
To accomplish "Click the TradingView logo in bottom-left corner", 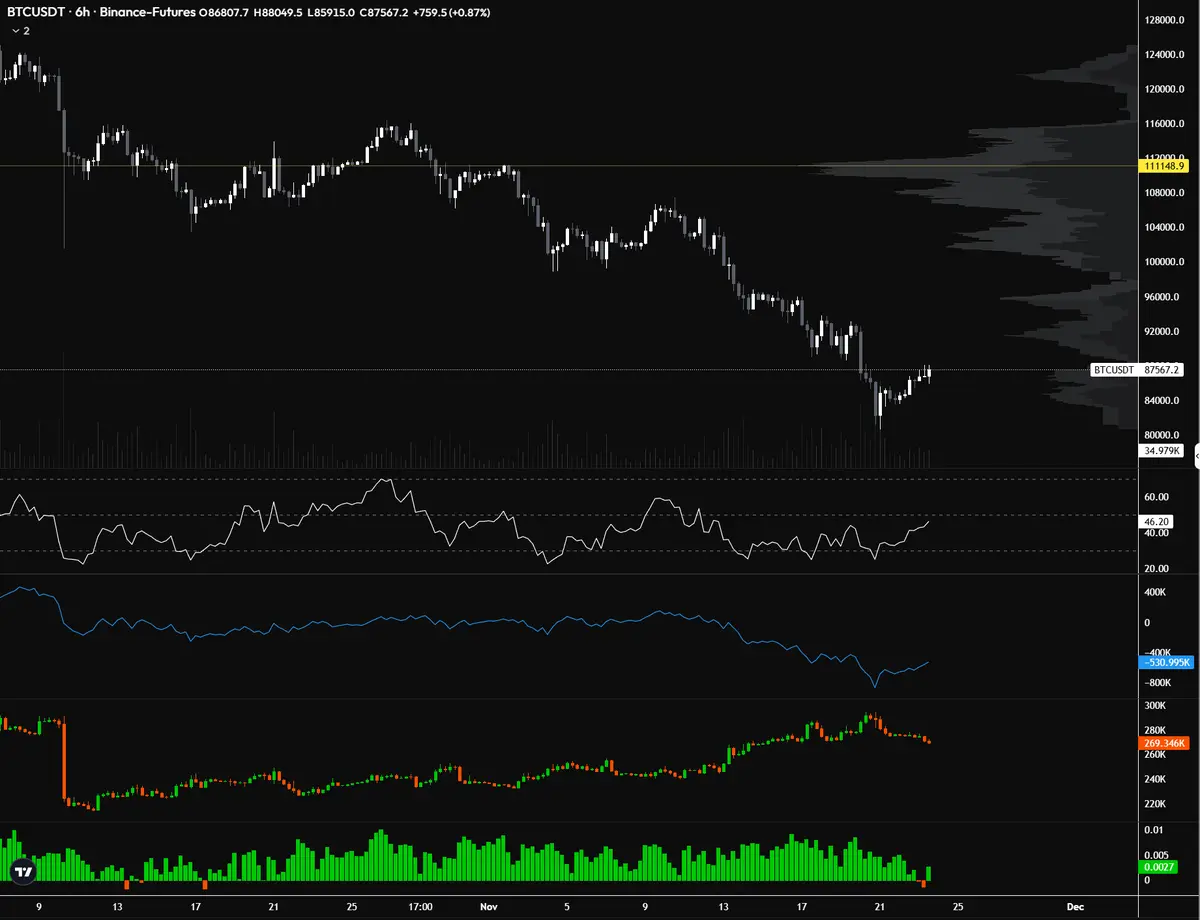I will tap(23, 872).
